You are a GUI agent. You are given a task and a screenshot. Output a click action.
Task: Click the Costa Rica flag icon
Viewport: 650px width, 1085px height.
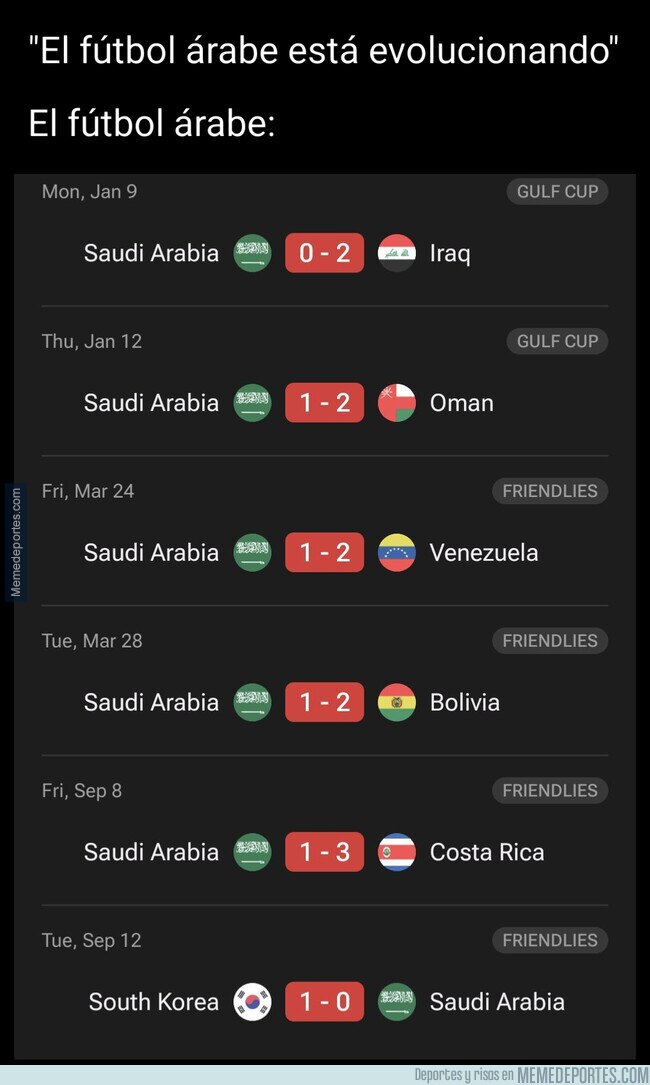click(397, 852)
